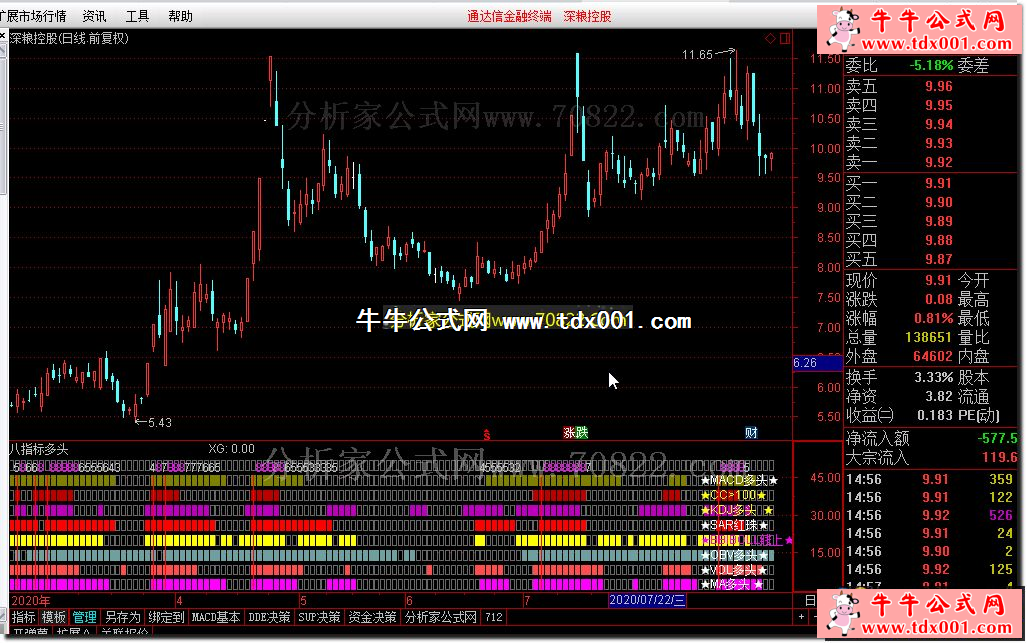
Task: Click the 另存为 button
Action: click(x=122, y=617)
